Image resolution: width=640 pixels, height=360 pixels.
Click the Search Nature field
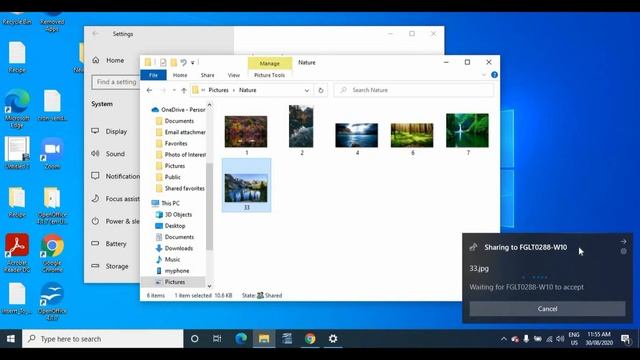pyautogui.click(x=413, y=90)
